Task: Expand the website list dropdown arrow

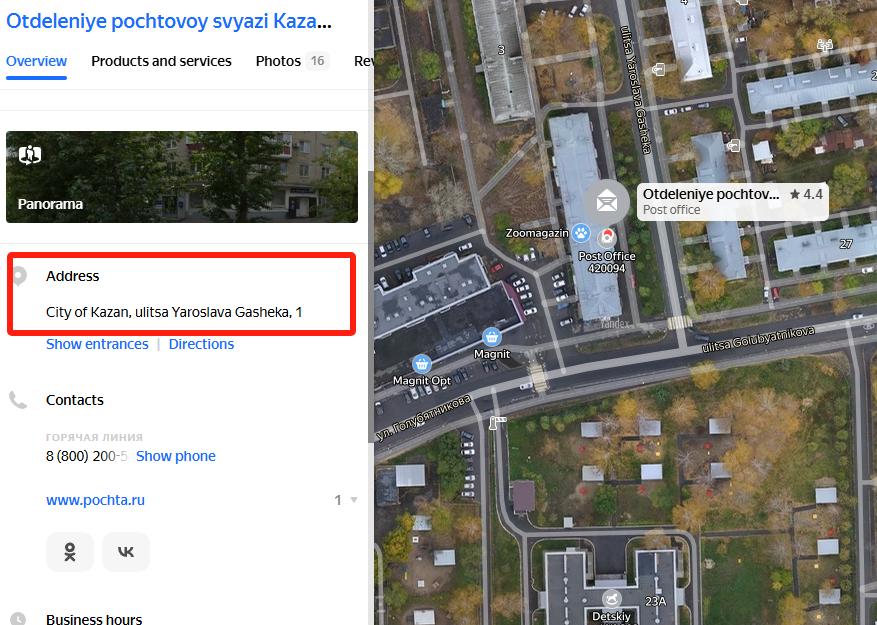Action: [x=353, y=500]
